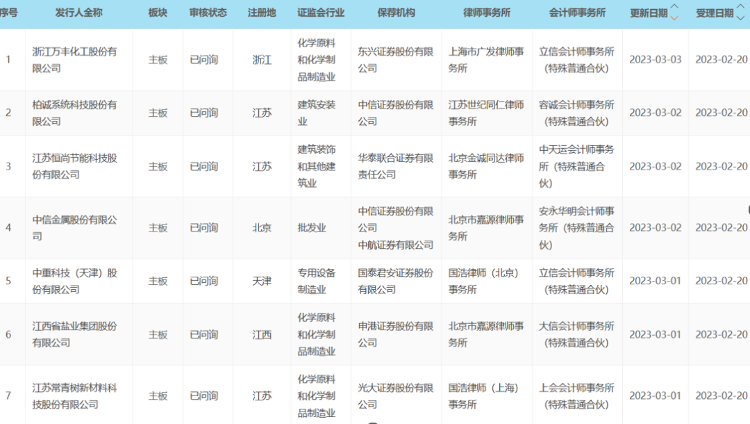Open 浙江万丰化工股份有限公司 issuer entry
Viewport: 750px width, 424px height.
point(75,59)
